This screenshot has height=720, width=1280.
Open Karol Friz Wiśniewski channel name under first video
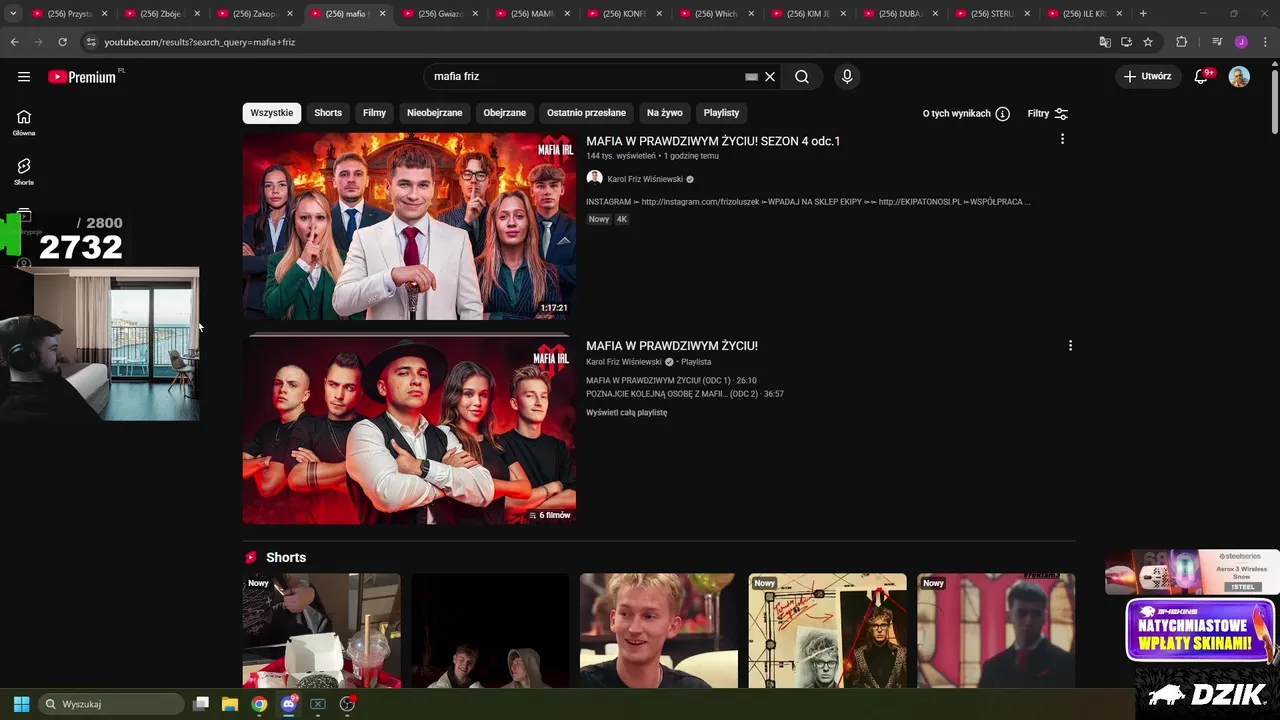pyautogui.click(x=645, y=179)
